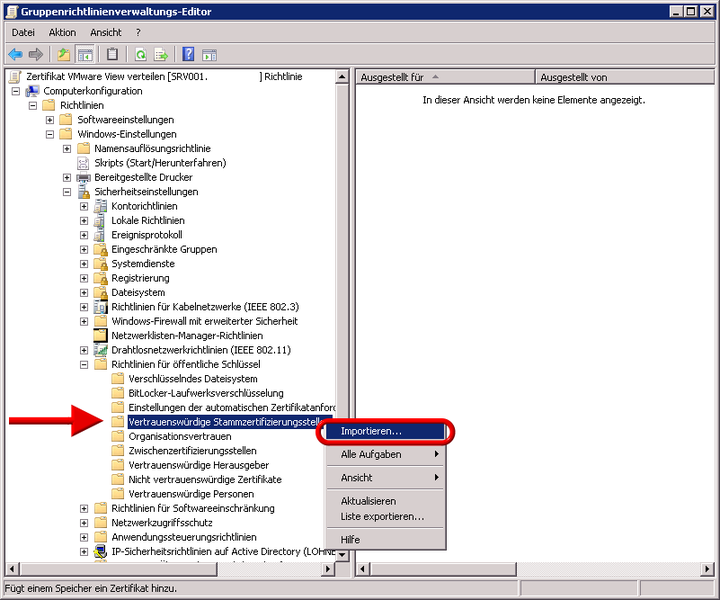Expand the Netzwerkzugriffsschutz node
This screenshot has height=600, width=720.
pos(84,523)
